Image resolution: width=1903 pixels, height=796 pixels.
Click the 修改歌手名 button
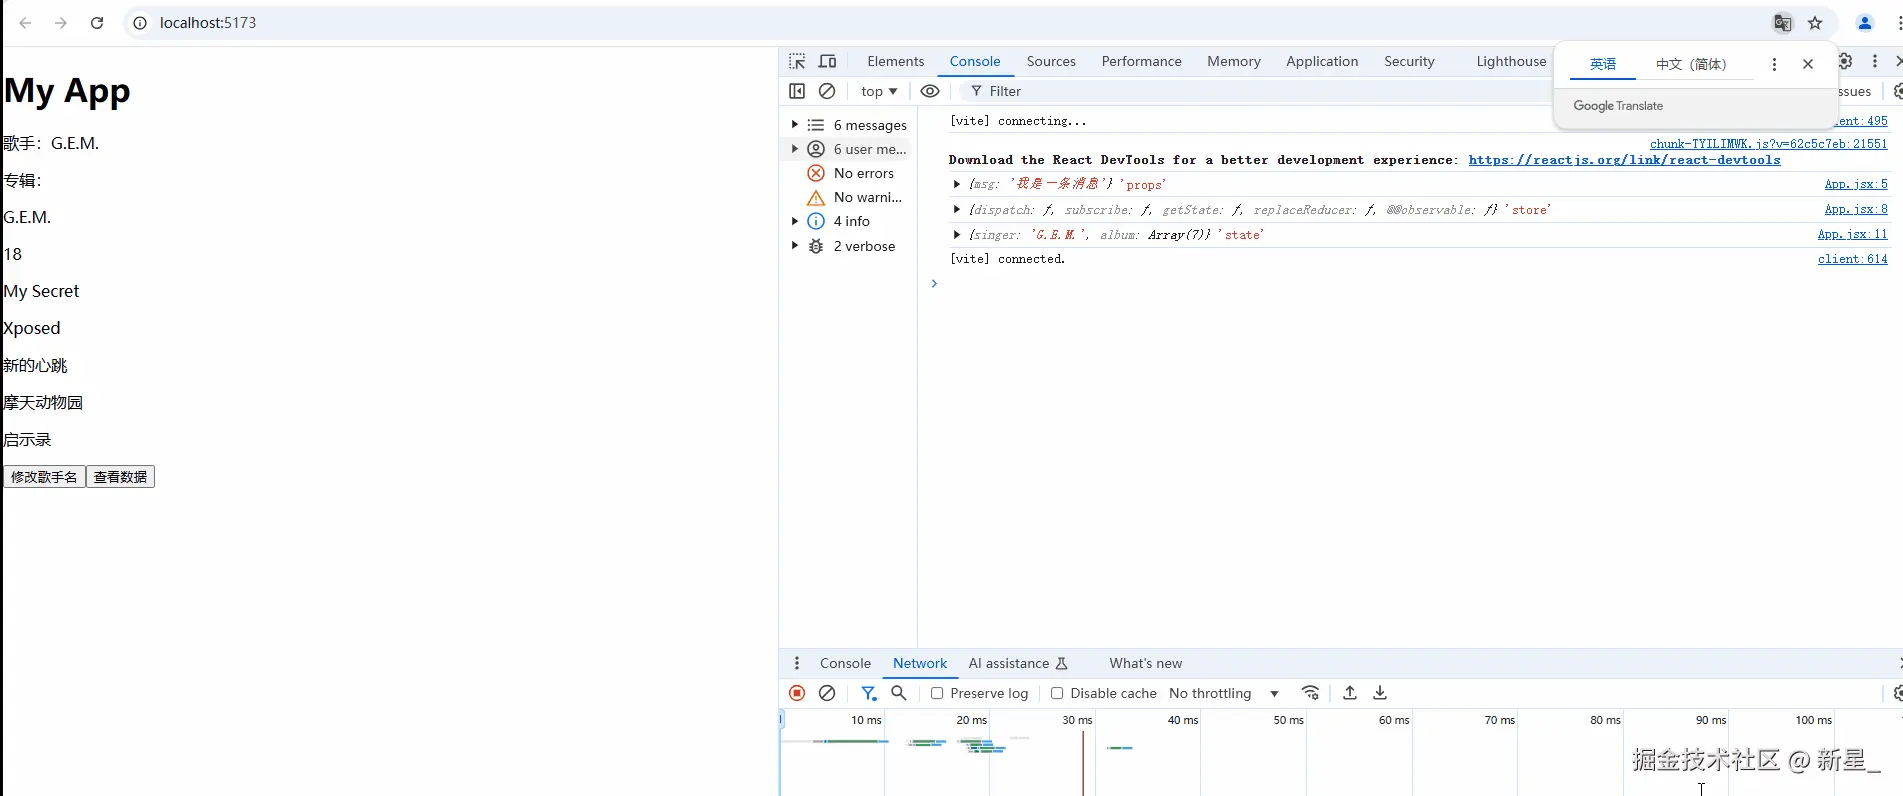[x=44, y=477]
